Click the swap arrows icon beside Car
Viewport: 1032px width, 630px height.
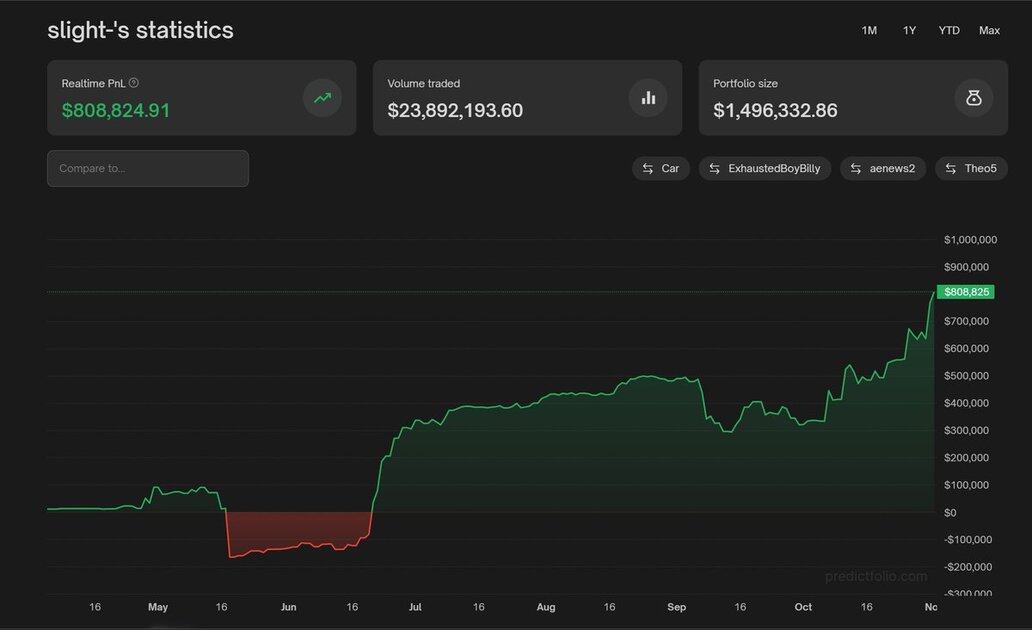click(648, 169)
